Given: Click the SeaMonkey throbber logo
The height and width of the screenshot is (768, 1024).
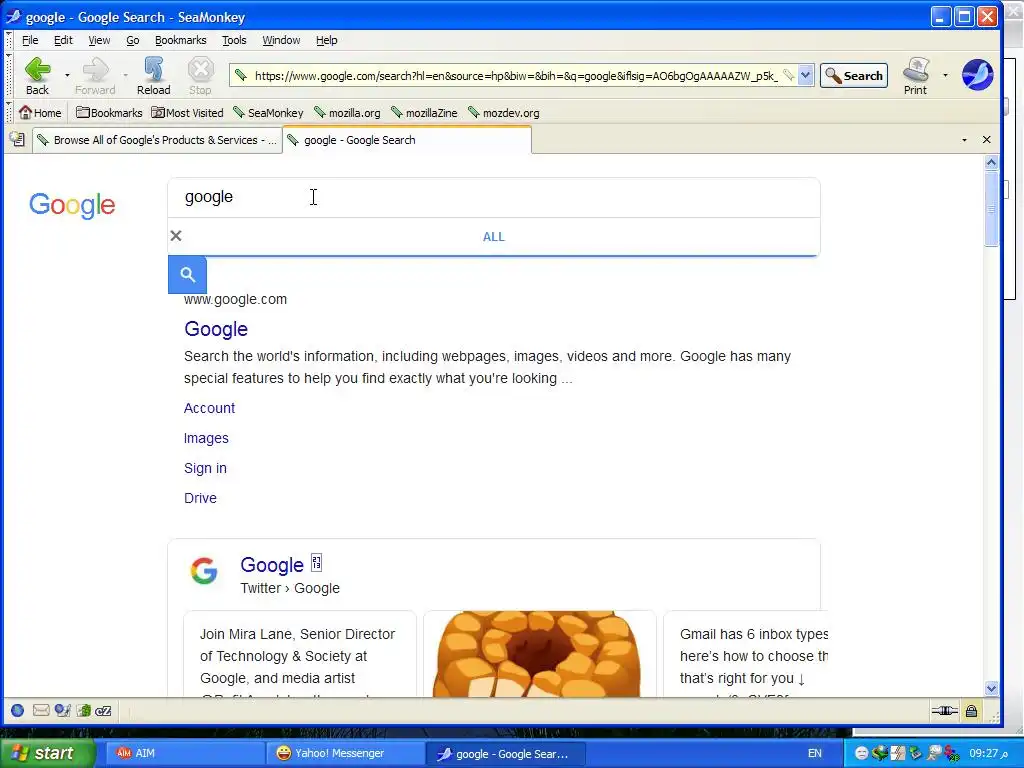Looking at the screenshot, I should (978, 74).
